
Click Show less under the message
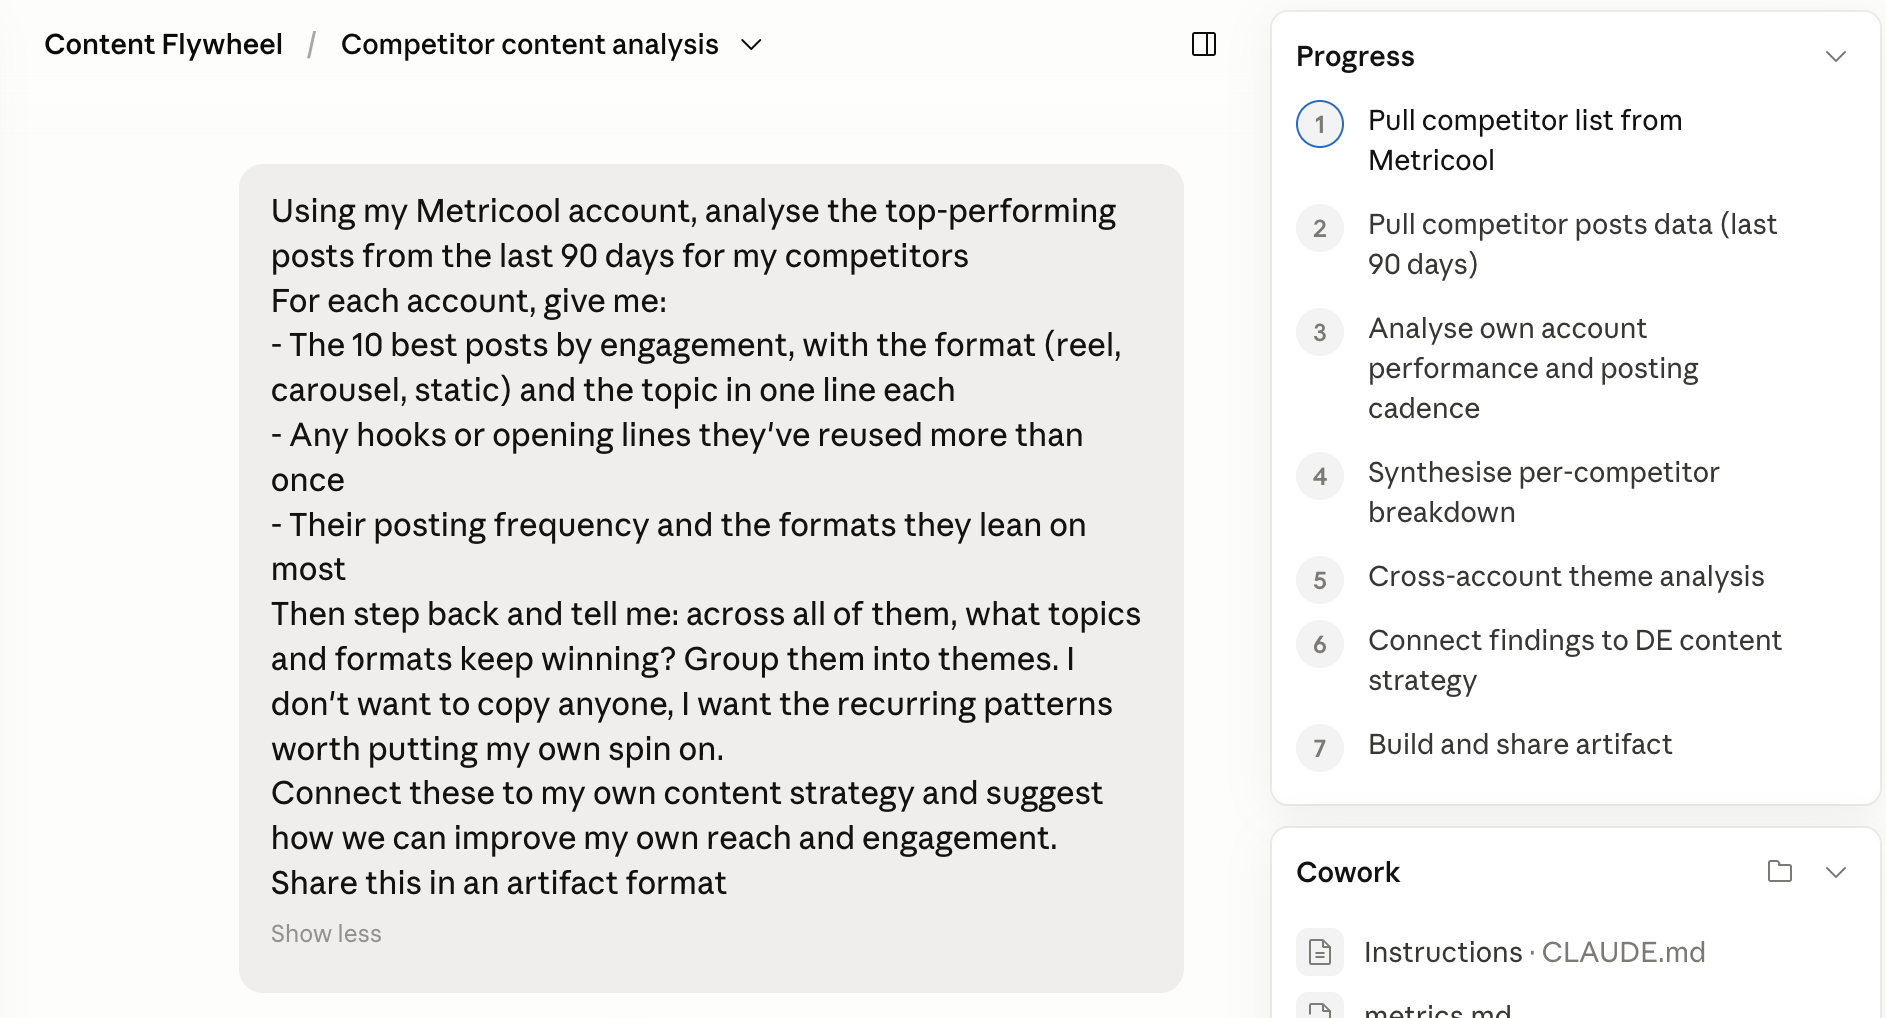coord(326,933)
